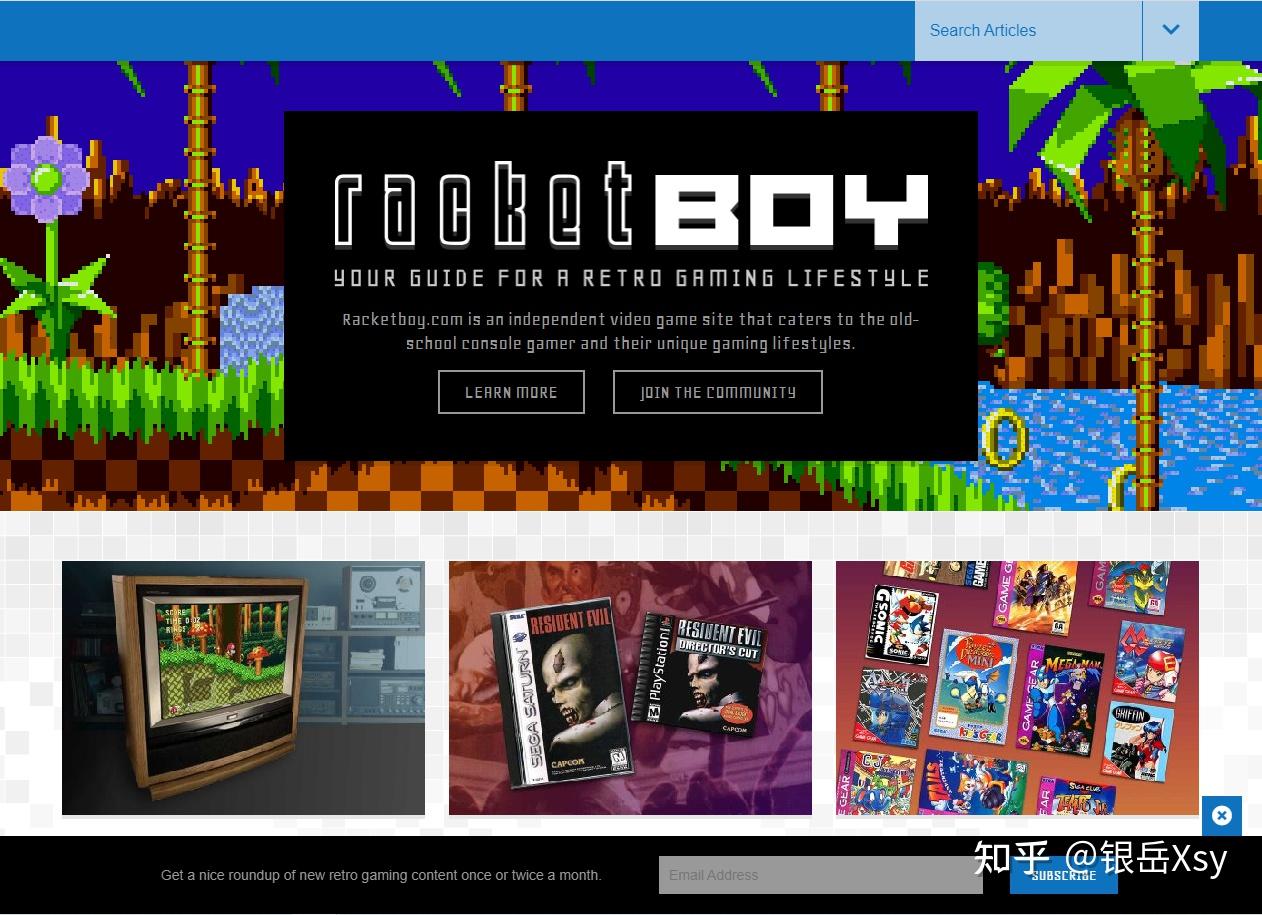Open the CRT television article thumbnail
This screenshot has width=1262, height=915.
[243, 688]
